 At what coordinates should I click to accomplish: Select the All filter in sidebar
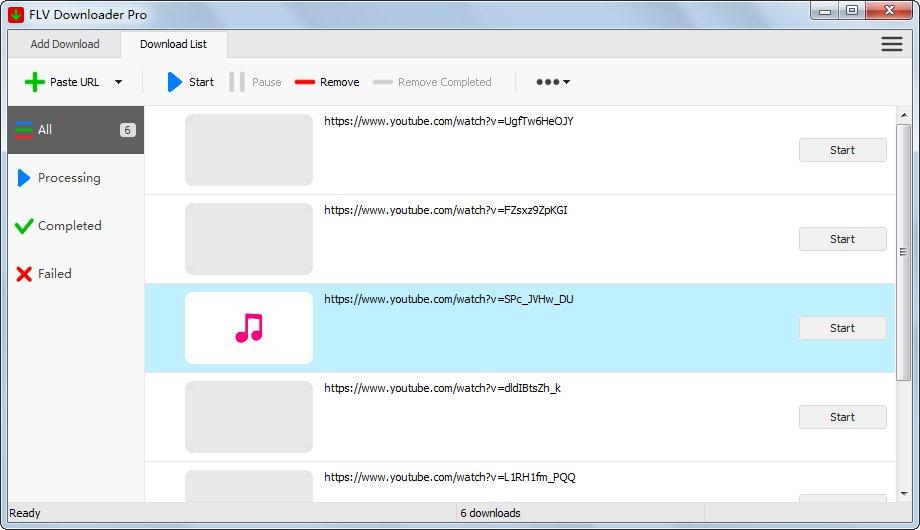pyautogui.click(x=76, y=130)
